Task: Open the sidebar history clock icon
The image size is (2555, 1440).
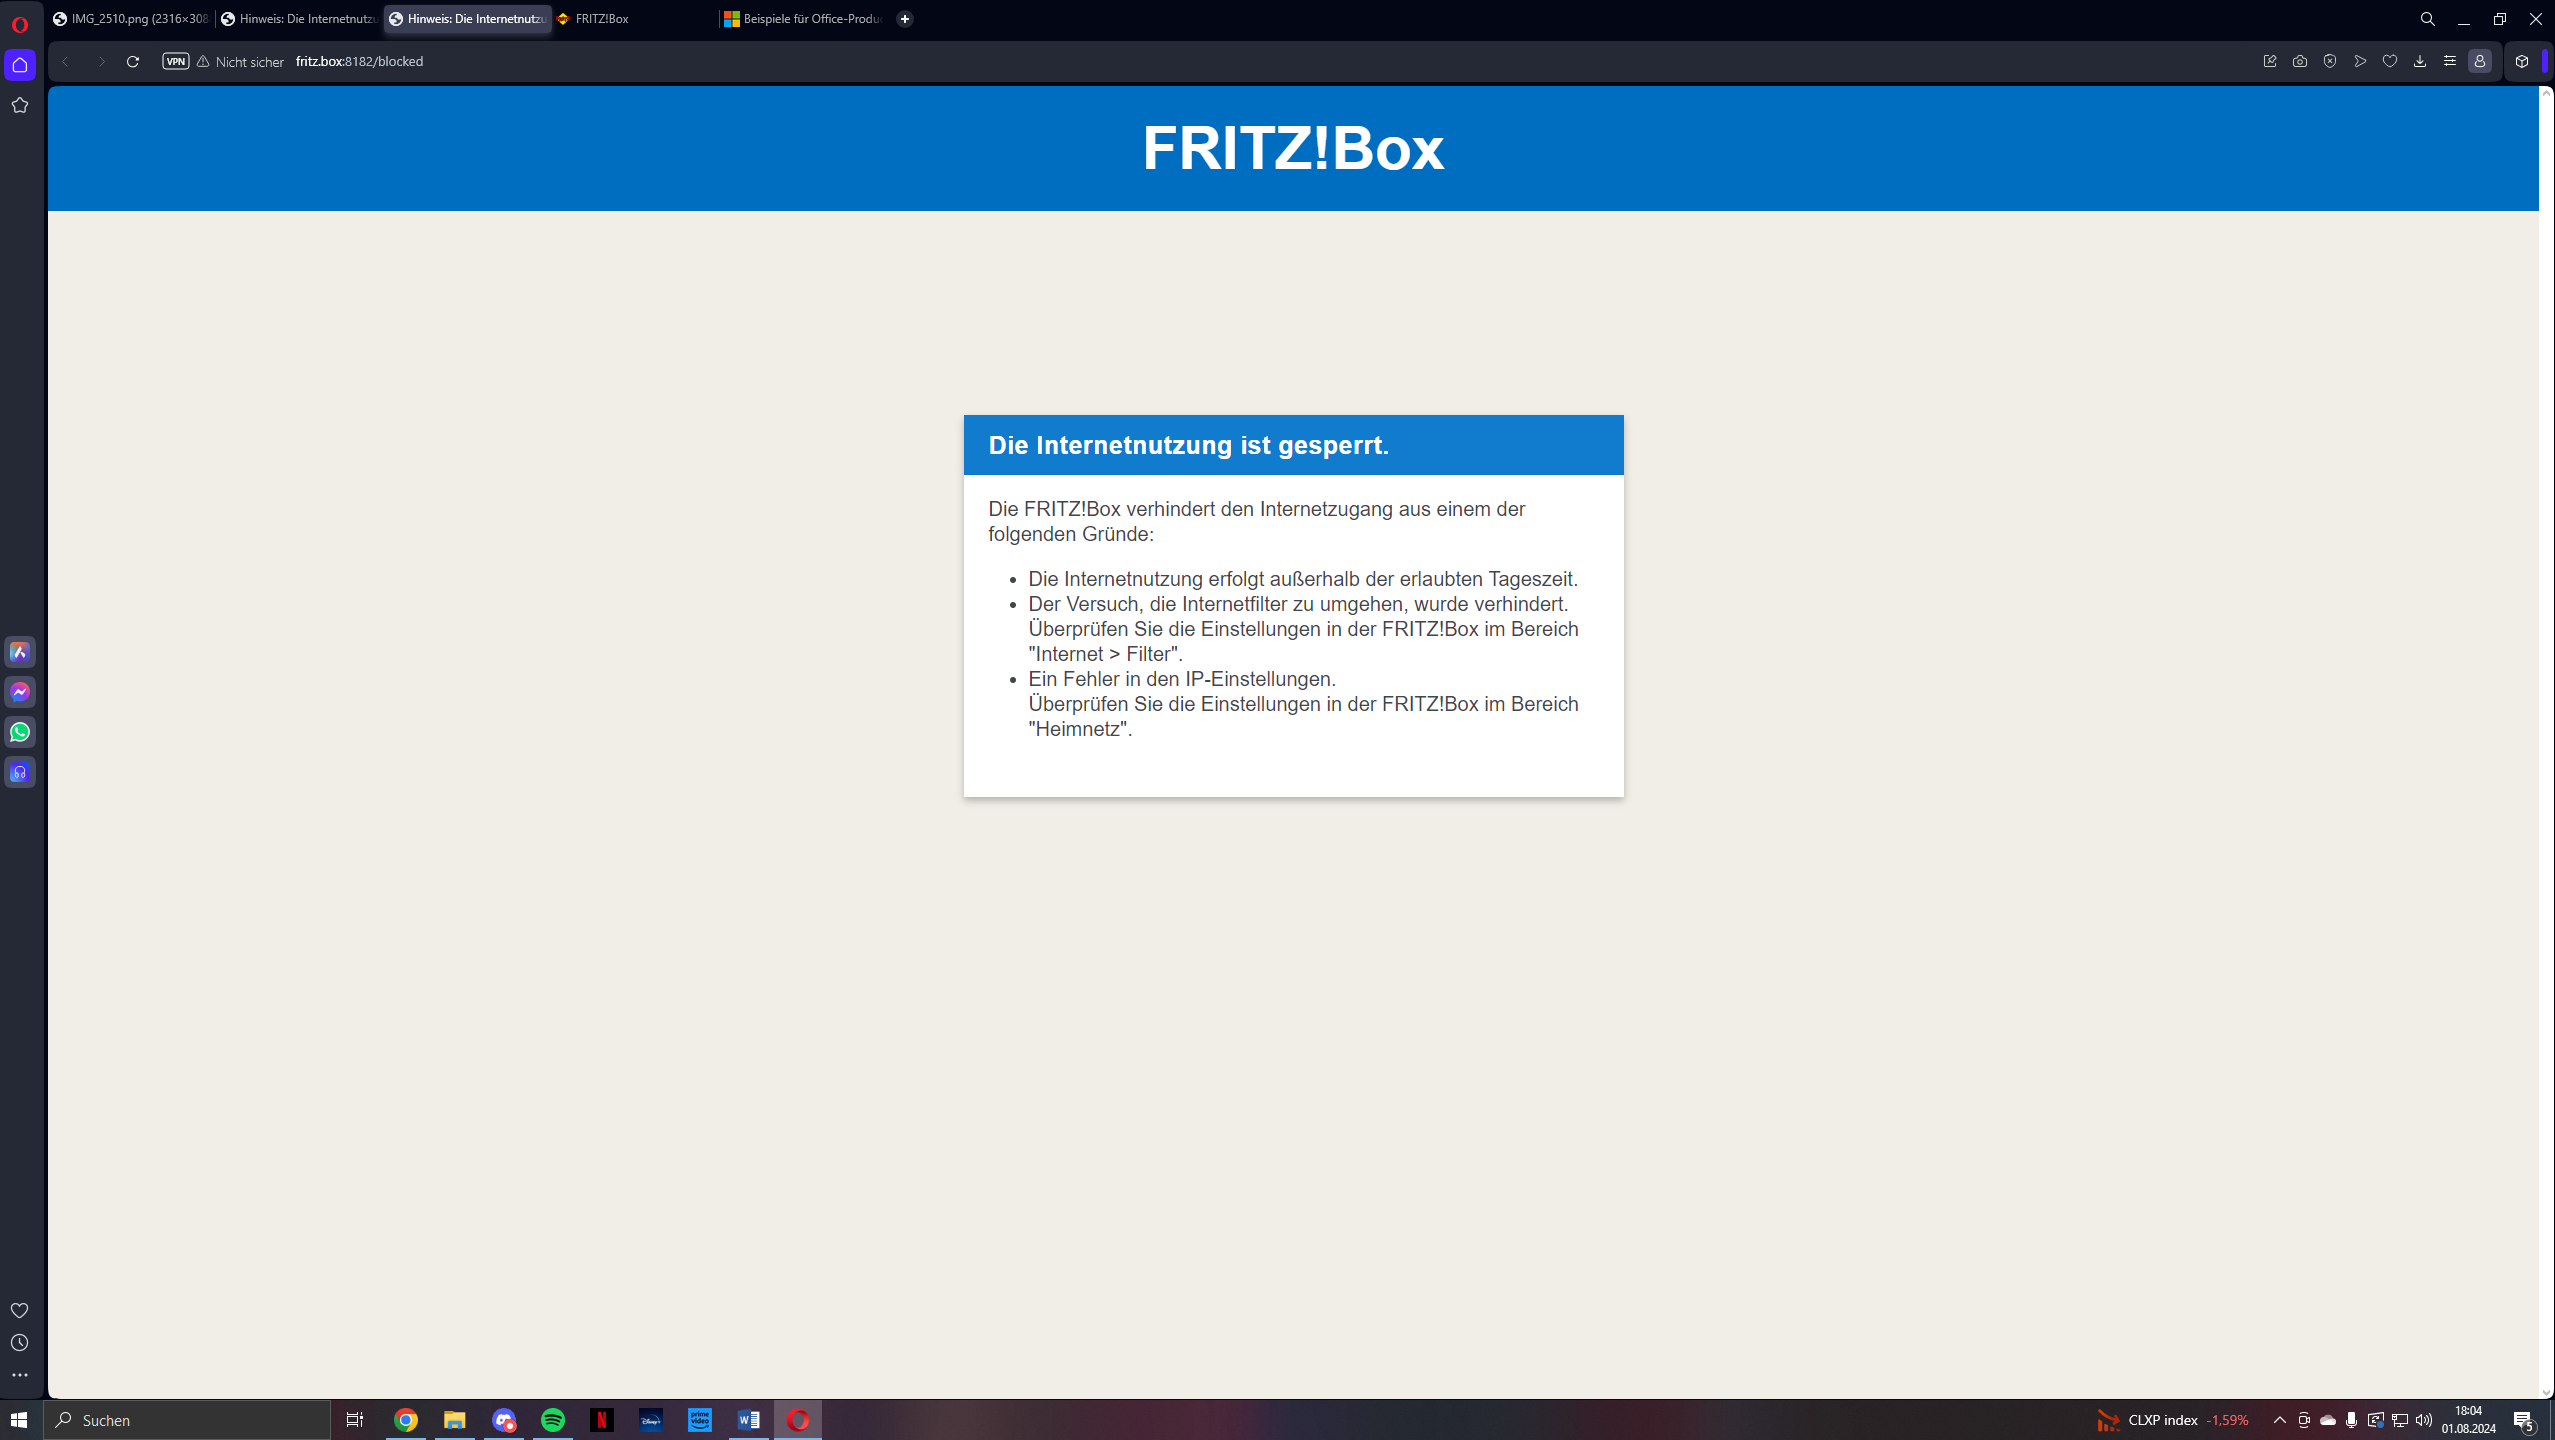Action: [x=20, y=1343]
